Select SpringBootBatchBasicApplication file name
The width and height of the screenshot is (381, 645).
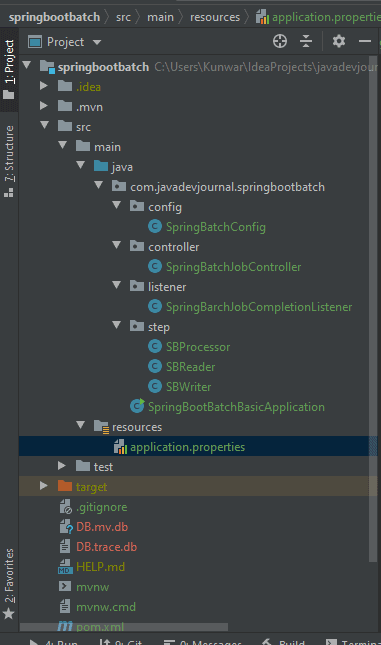[236, 407]
